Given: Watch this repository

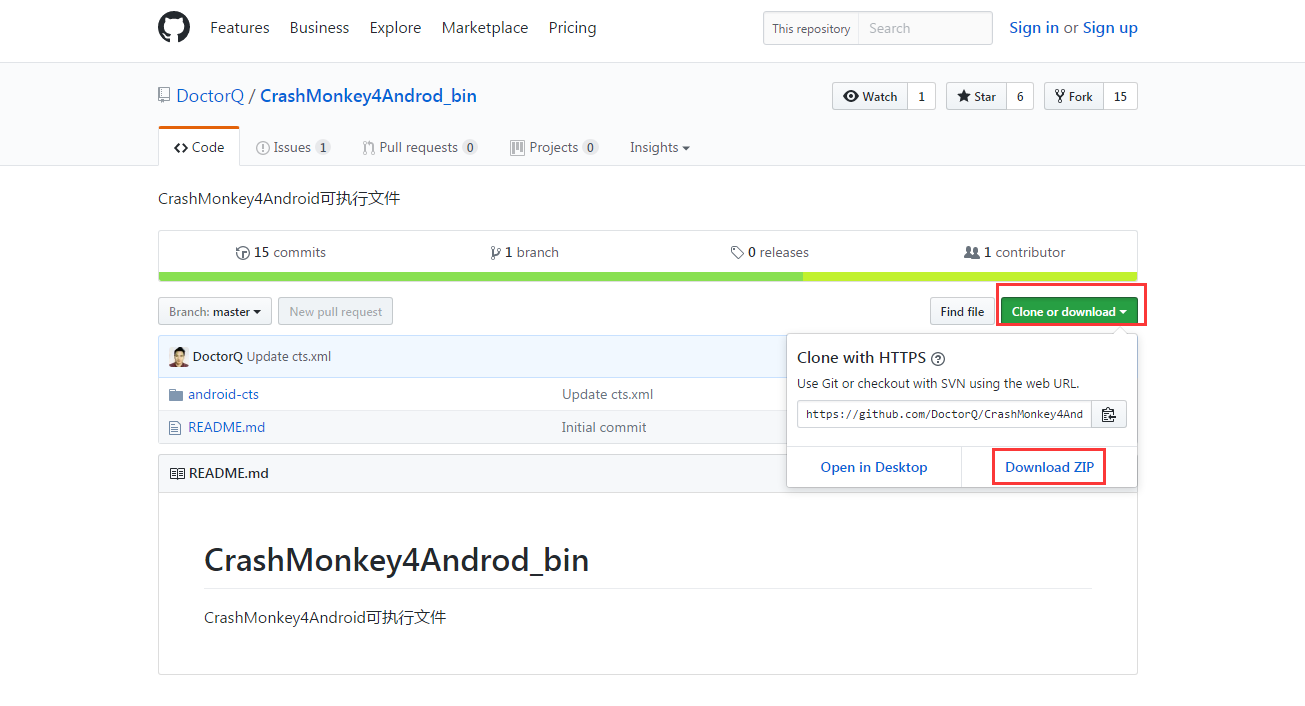Looking at the screenshot, I should pyautogui.click(x=870, y=96).
